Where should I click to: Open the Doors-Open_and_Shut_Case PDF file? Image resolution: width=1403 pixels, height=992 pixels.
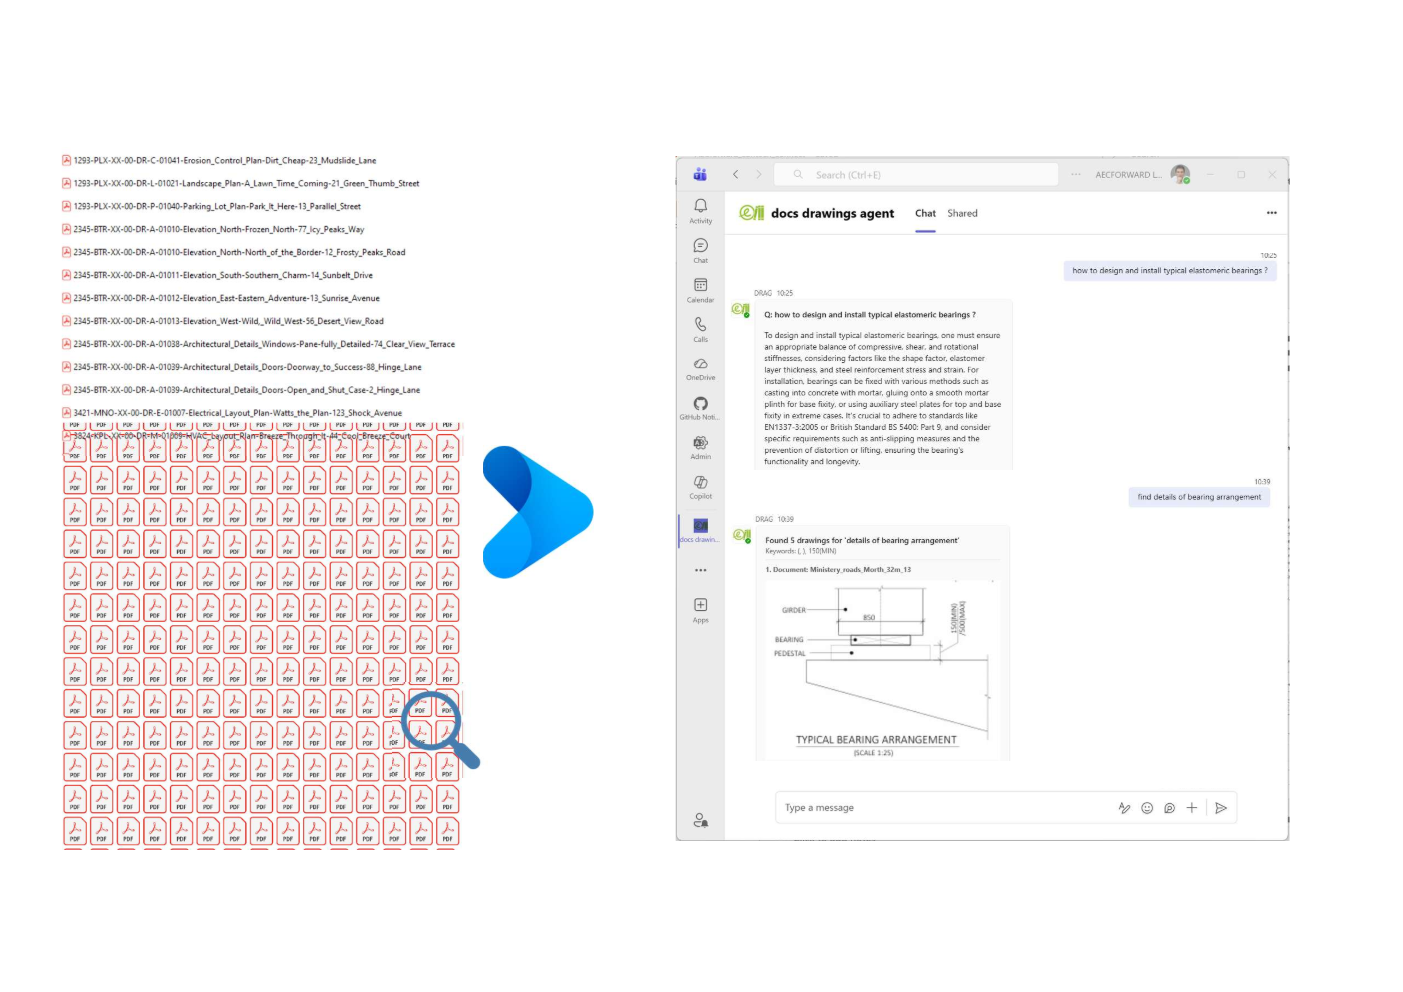click(241, 390)
